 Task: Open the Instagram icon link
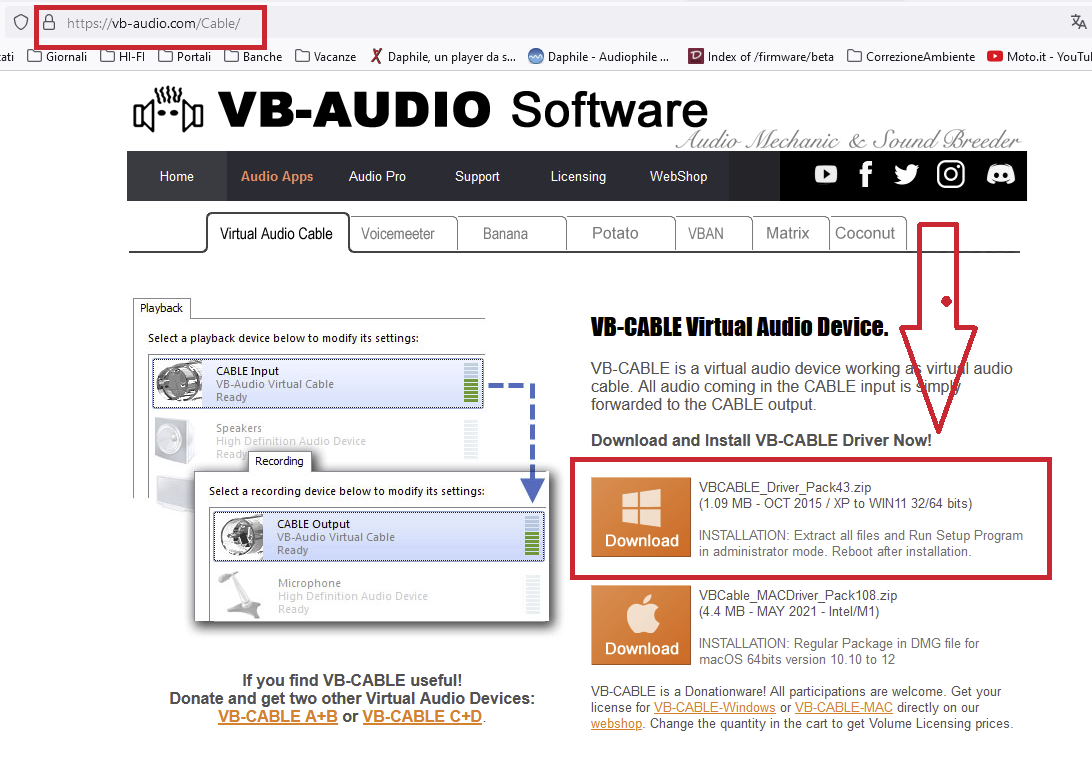pyautogui.click(x=951, y=173)
